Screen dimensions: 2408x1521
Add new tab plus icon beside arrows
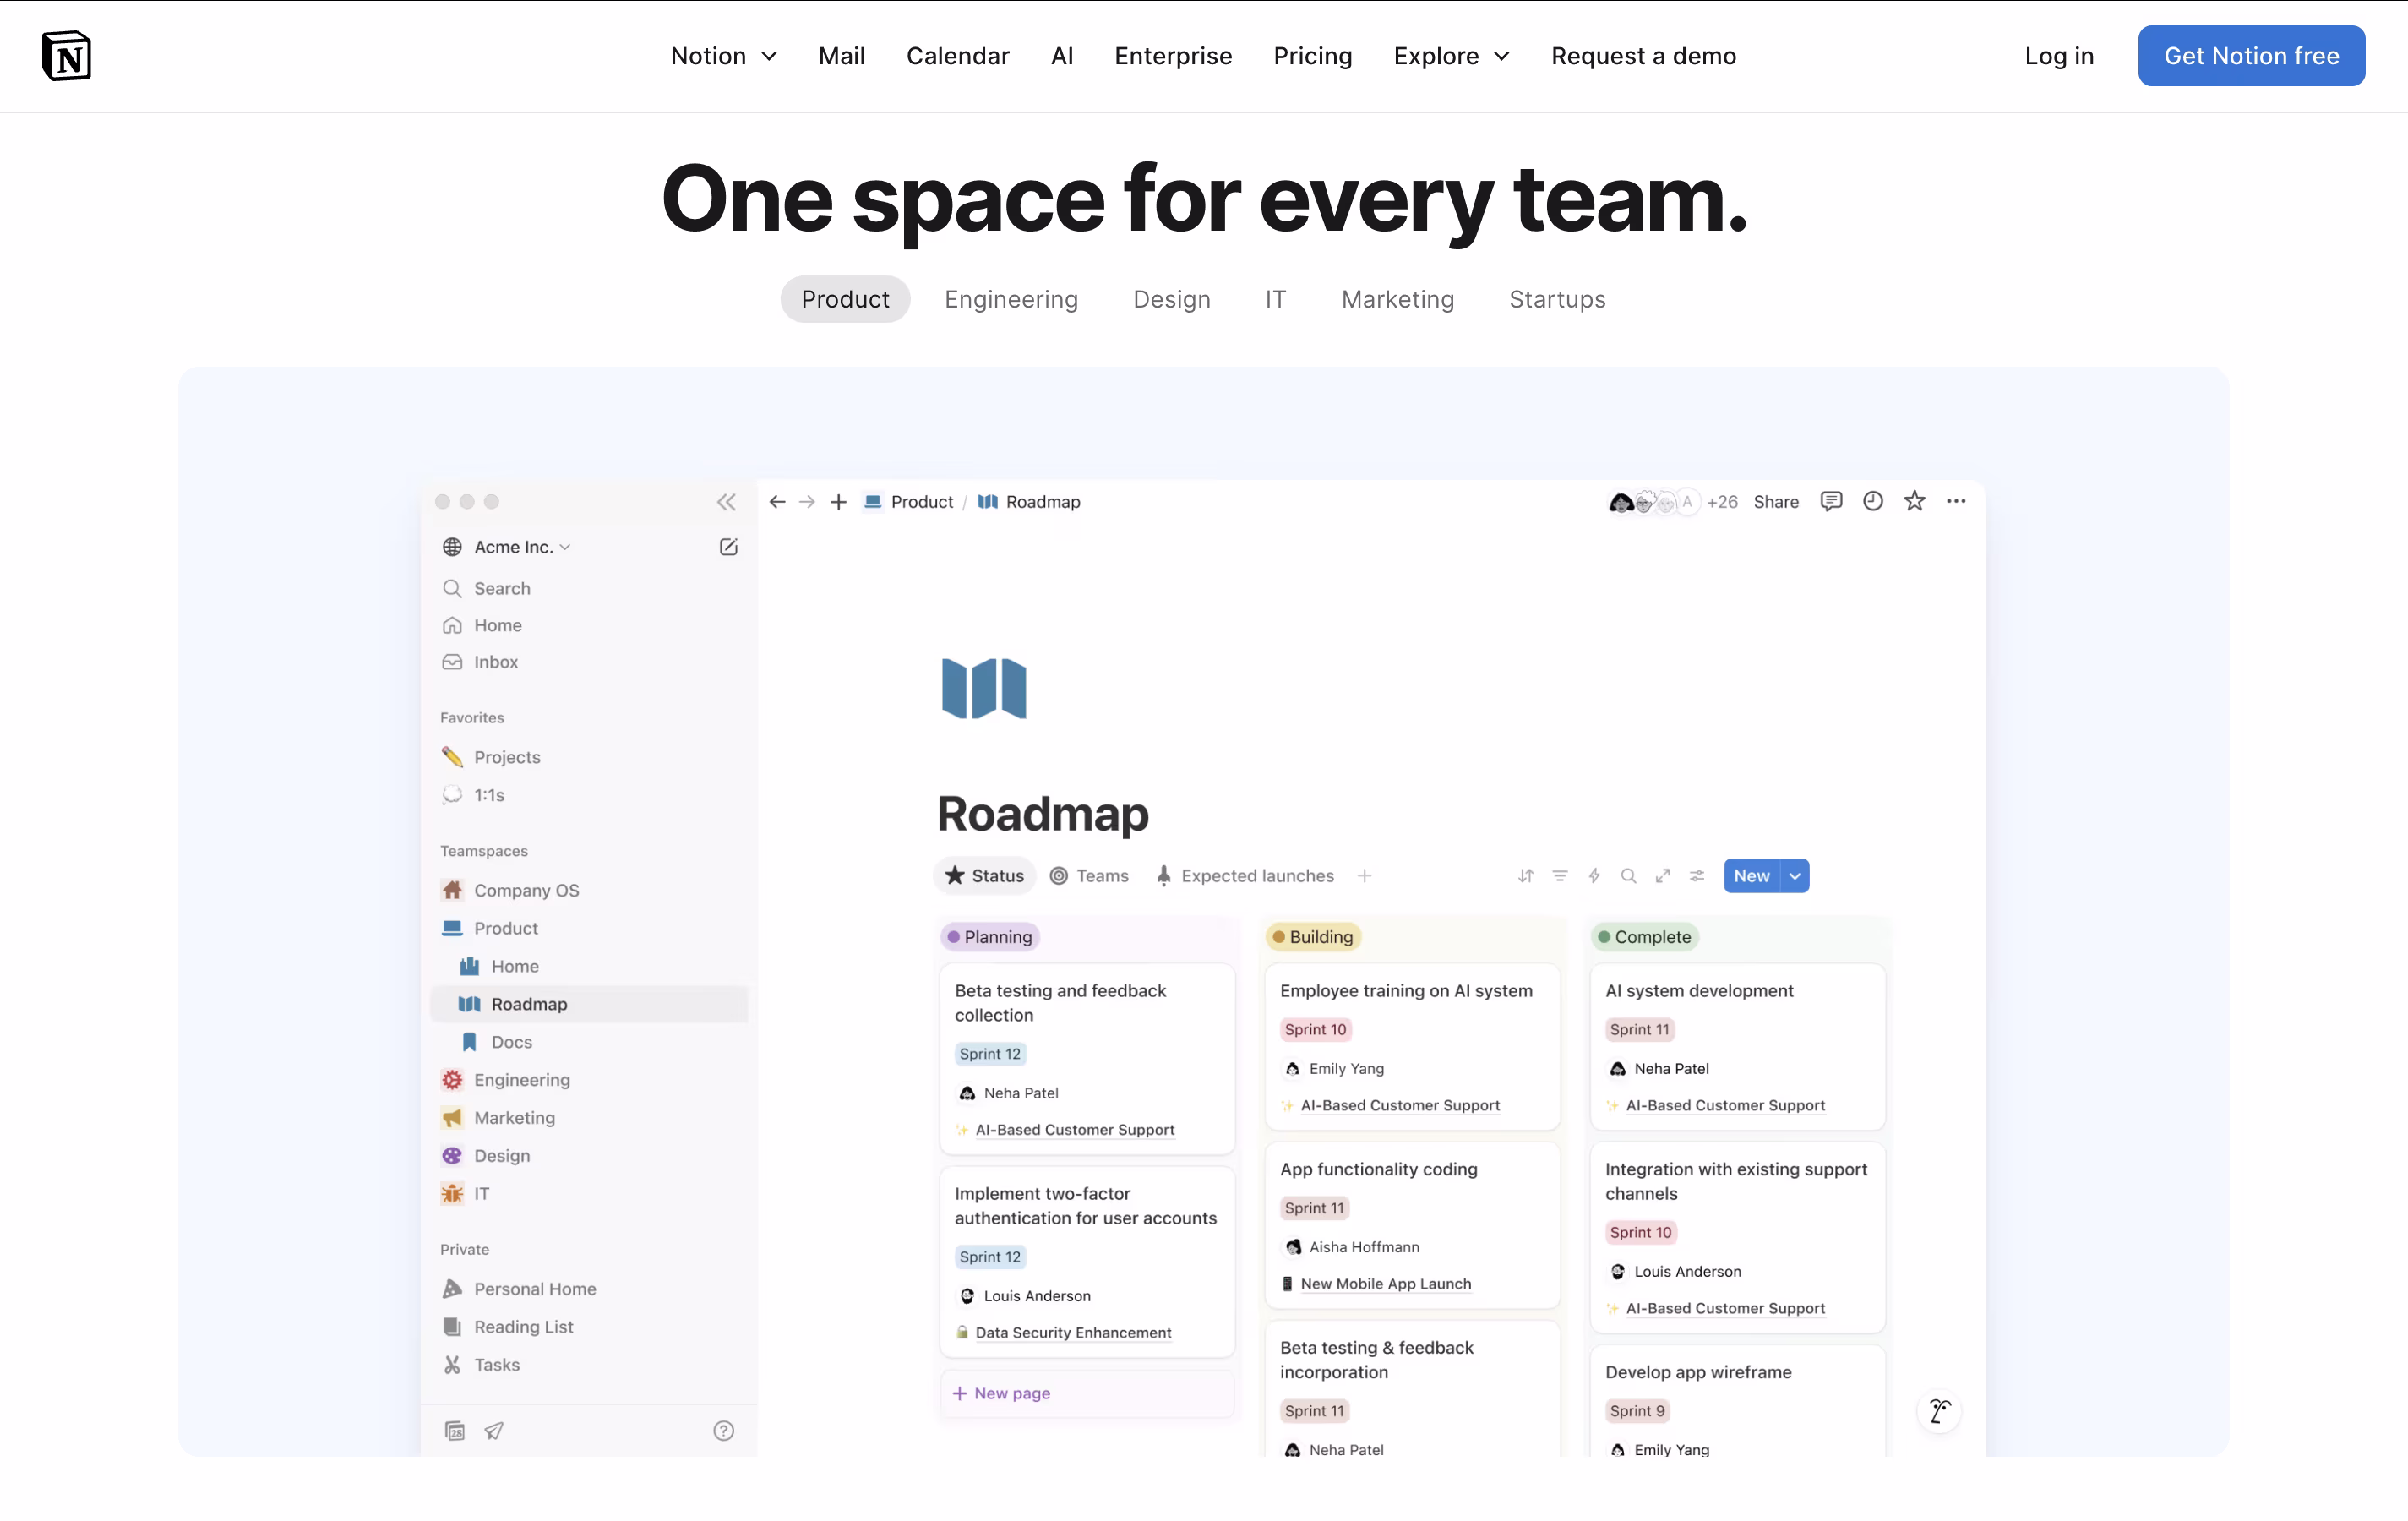tap(839, 502)
